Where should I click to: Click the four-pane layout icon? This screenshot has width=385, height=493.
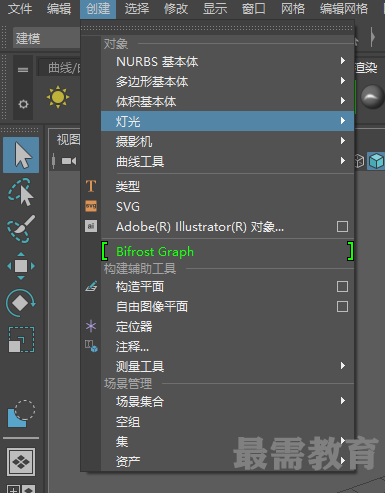click(21, 462)
